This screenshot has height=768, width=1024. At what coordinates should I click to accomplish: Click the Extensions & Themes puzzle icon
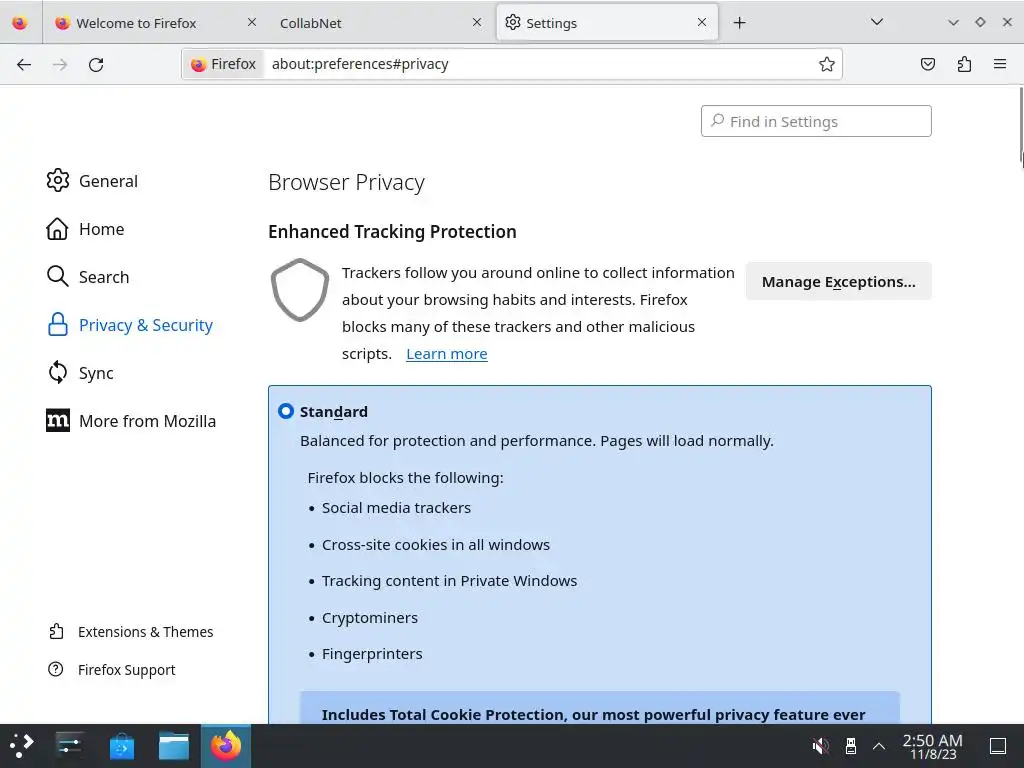pyautogui.click(x=56, y=632)
